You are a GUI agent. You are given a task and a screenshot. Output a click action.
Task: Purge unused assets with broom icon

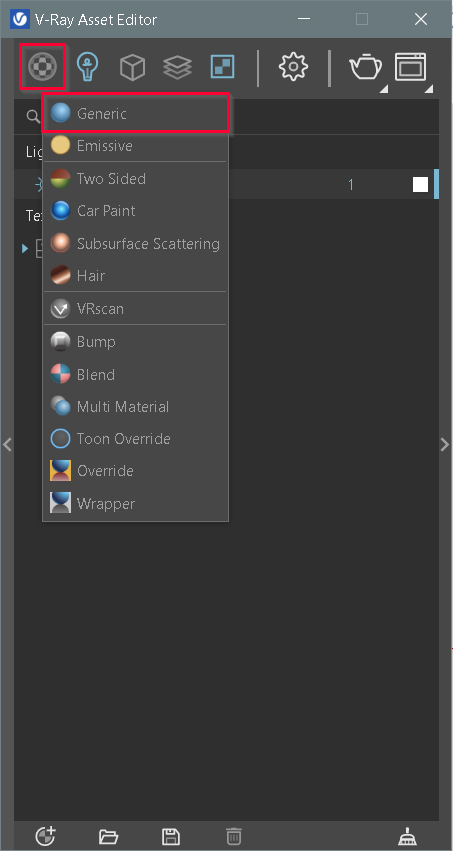click(406, 836)
